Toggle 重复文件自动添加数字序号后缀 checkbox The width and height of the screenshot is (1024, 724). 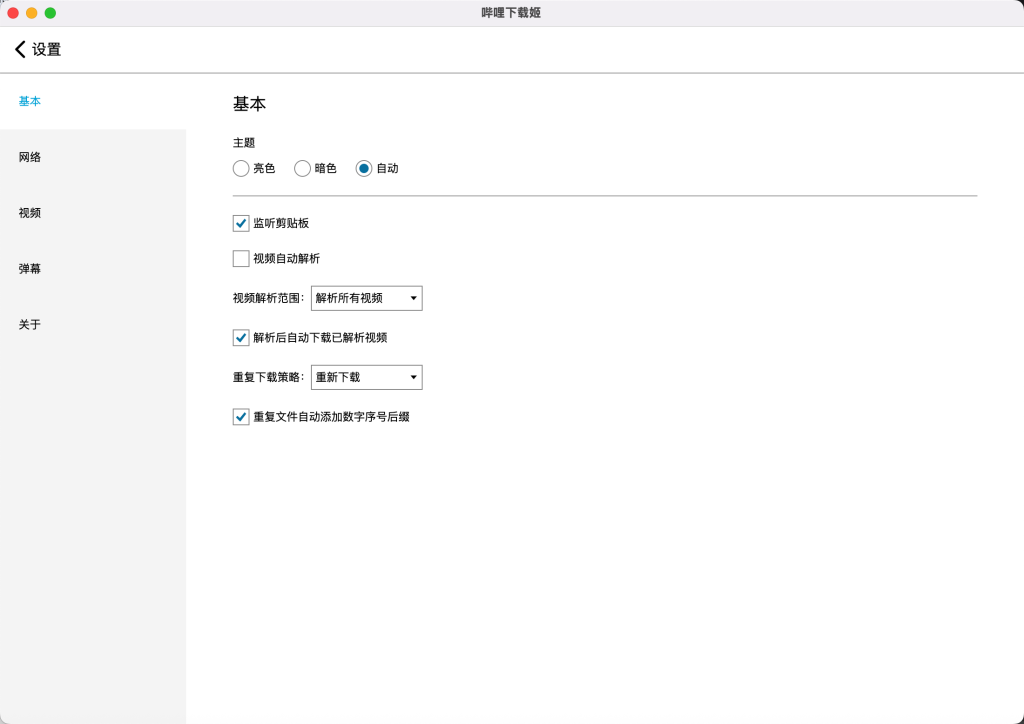241,417
